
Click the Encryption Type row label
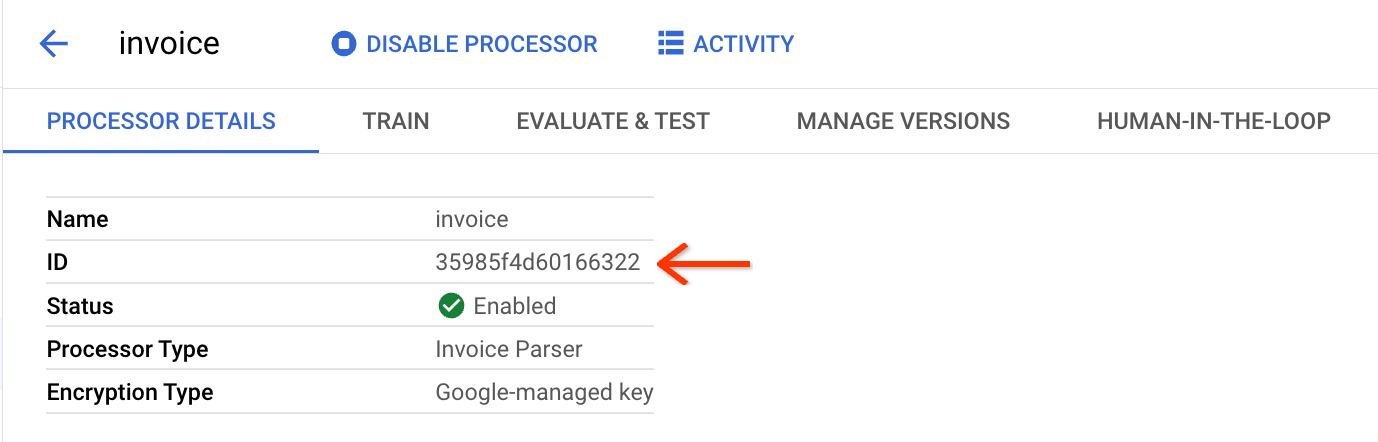pos(130,393)
